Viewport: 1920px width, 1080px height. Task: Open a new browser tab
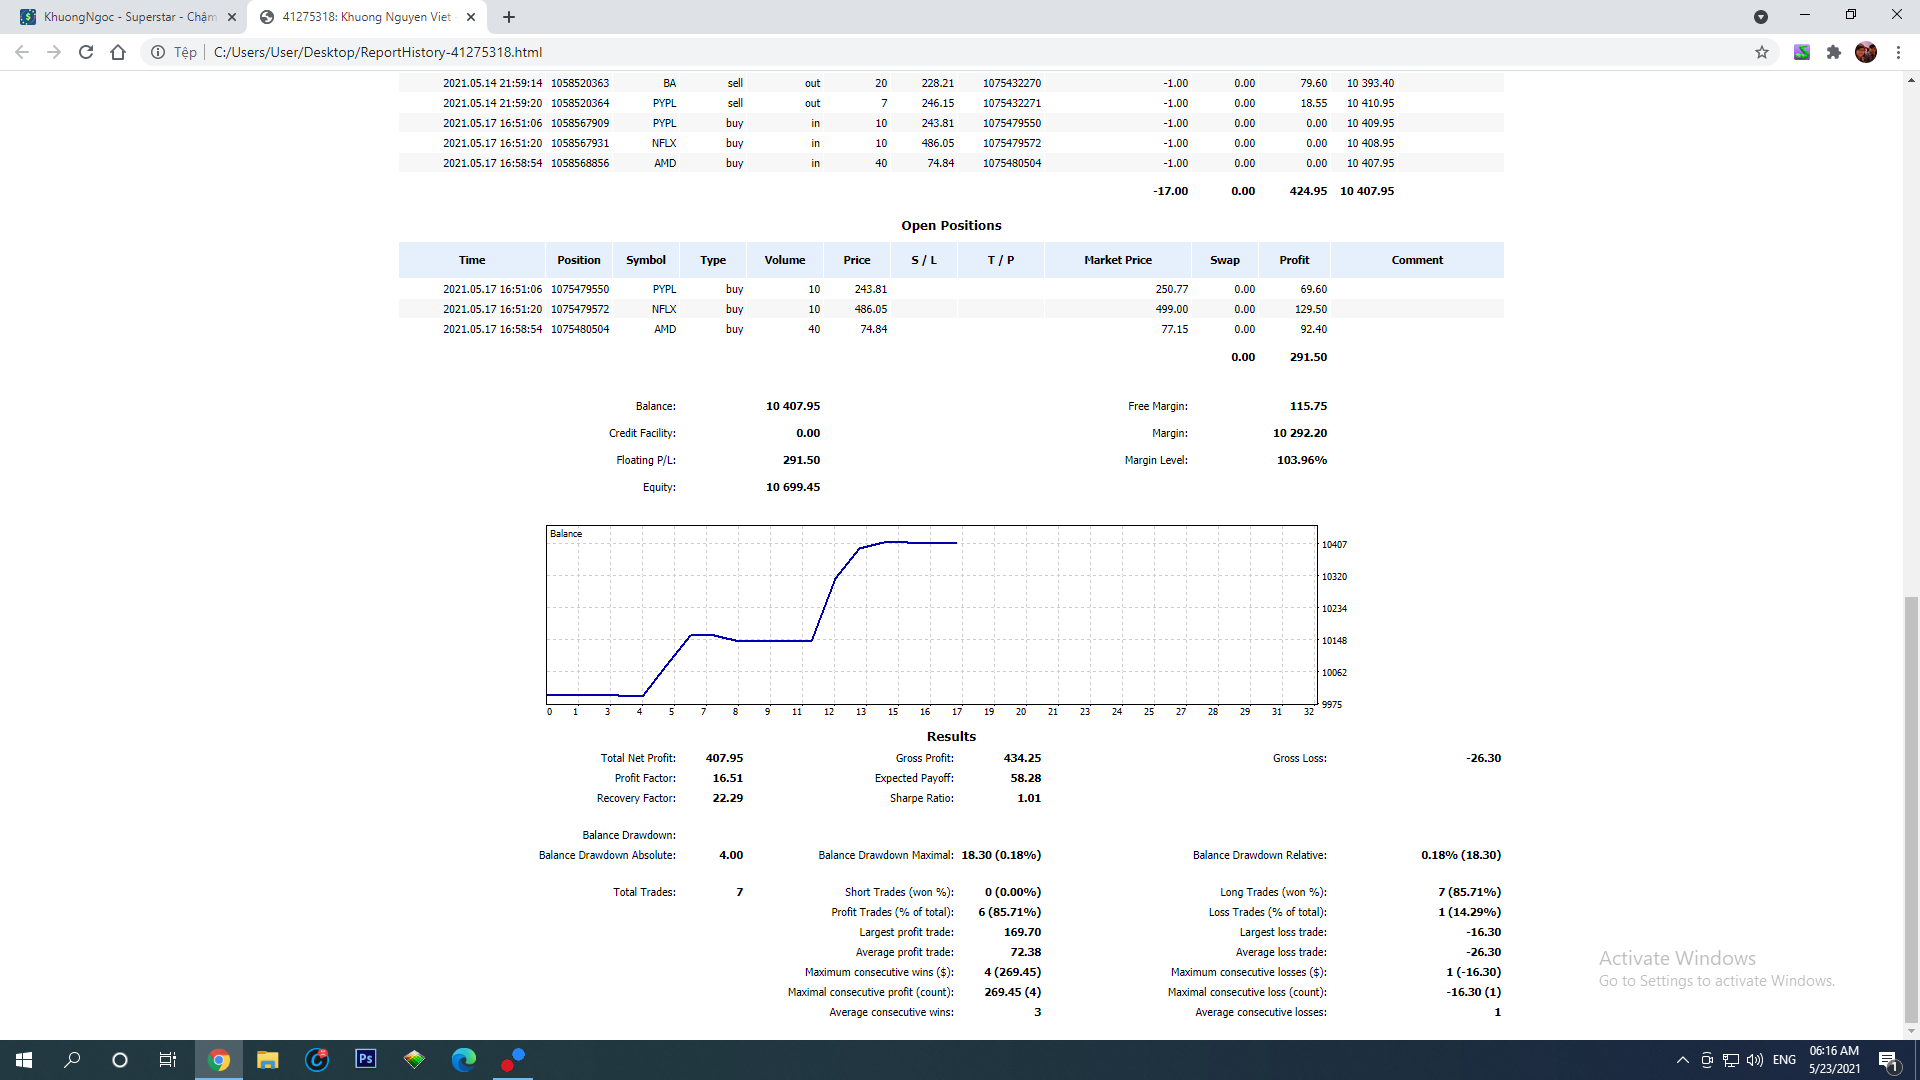(x=509, y=17)
